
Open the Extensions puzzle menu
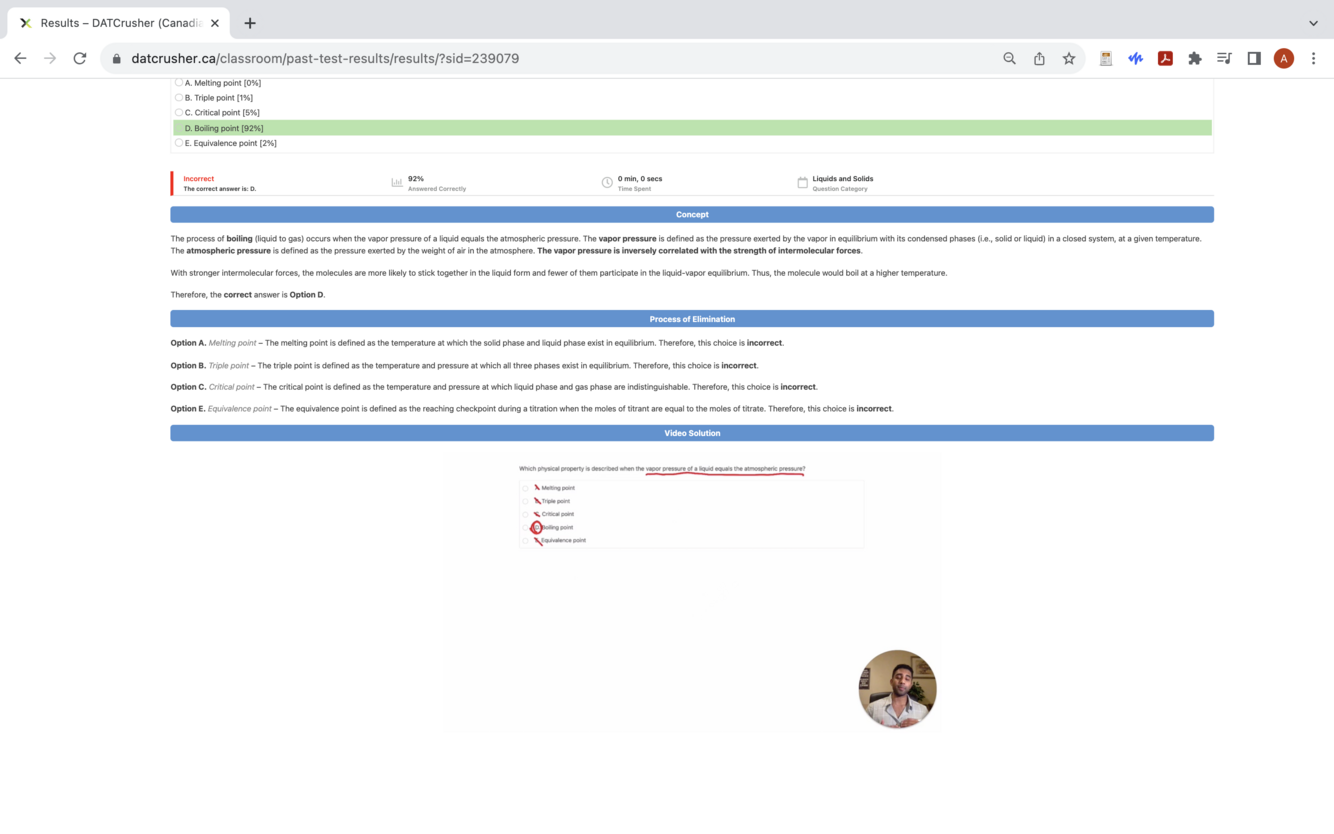coord(1194,58)
